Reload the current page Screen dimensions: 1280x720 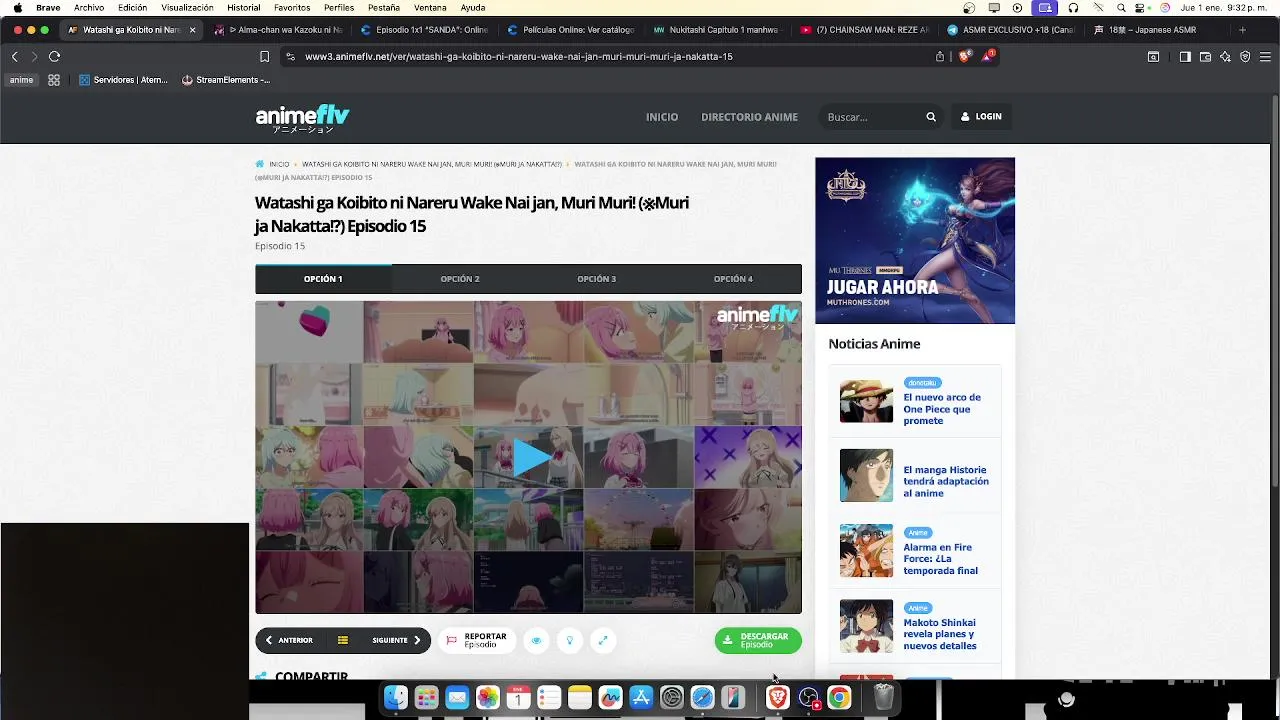click(x=54, y=57)
